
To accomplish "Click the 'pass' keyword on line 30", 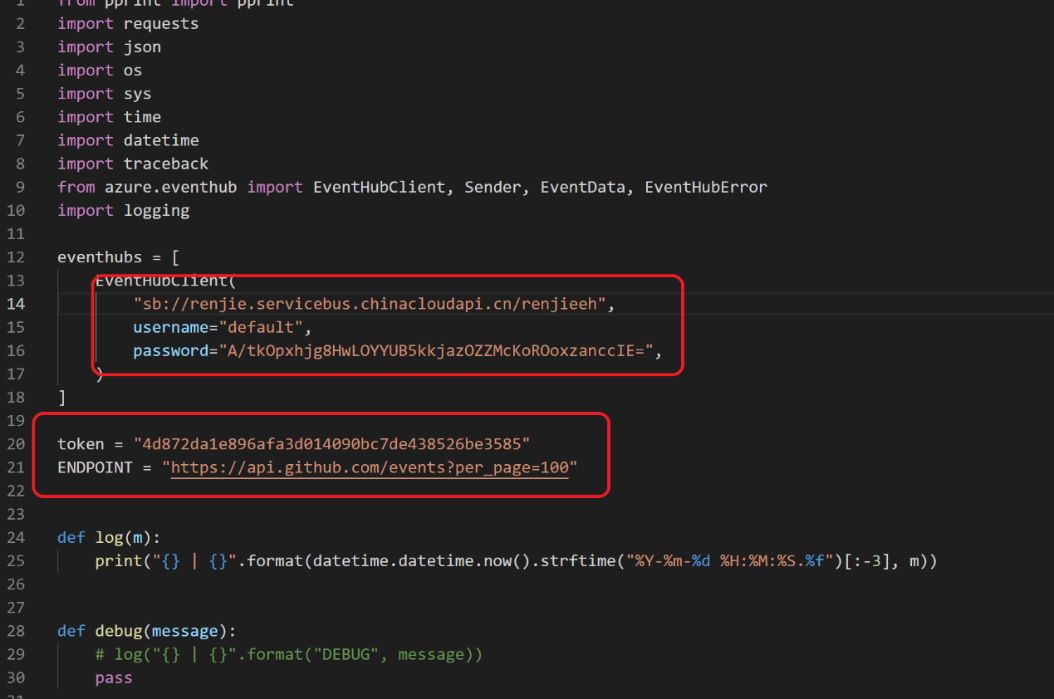I will point(113,678).
